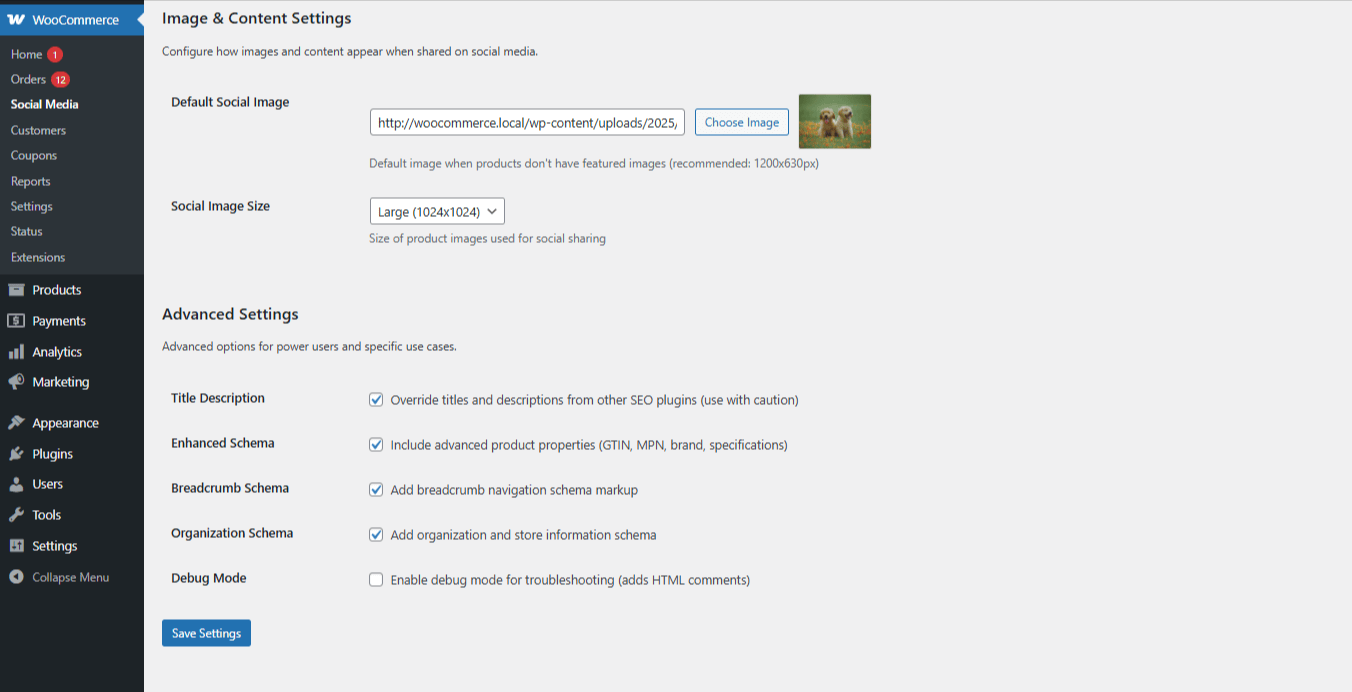The height and width of the screenshot is (692, 1352).
Task: Disable the Breadcrumb Schema checkbox
Action: [x=376, y=490]
